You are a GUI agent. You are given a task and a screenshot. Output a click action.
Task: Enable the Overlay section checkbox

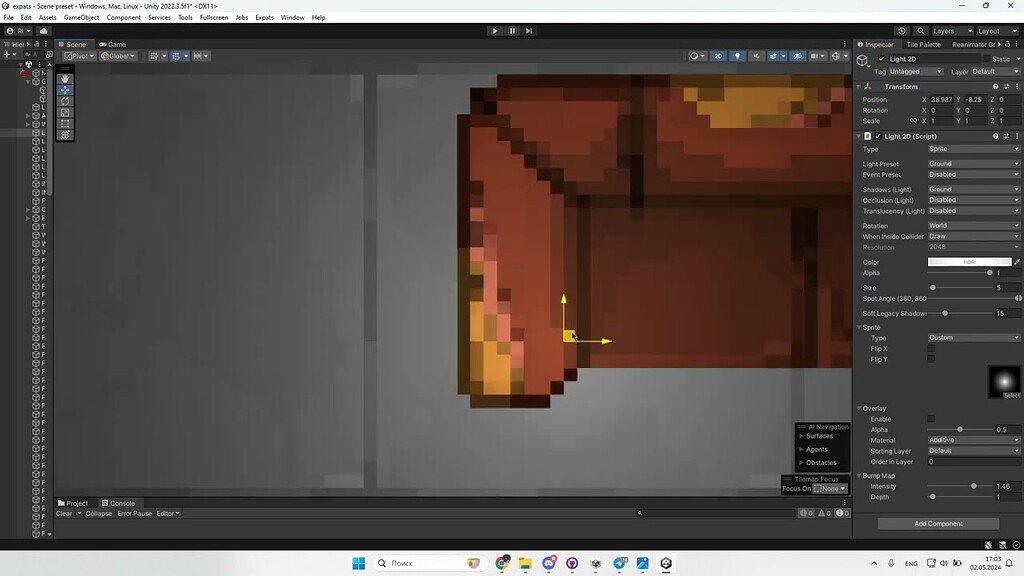pos(930,418)
